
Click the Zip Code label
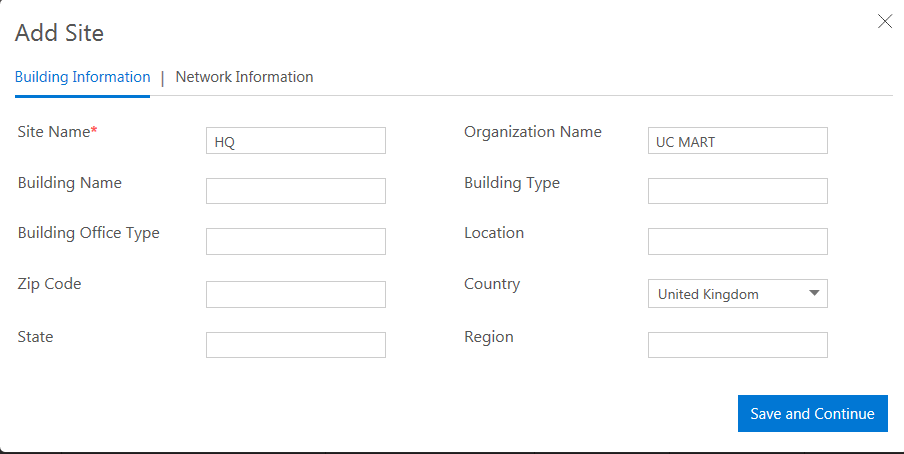pos(49,284)
